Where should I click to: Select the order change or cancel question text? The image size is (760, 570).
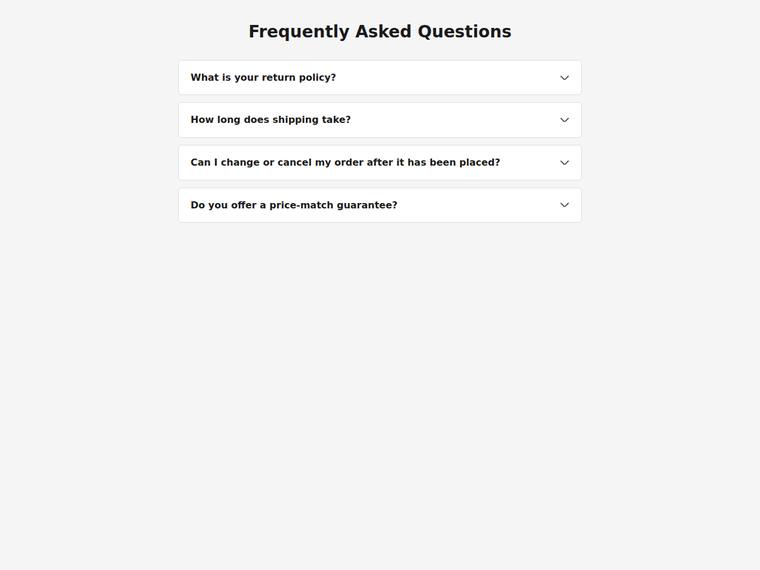(345, 162)
